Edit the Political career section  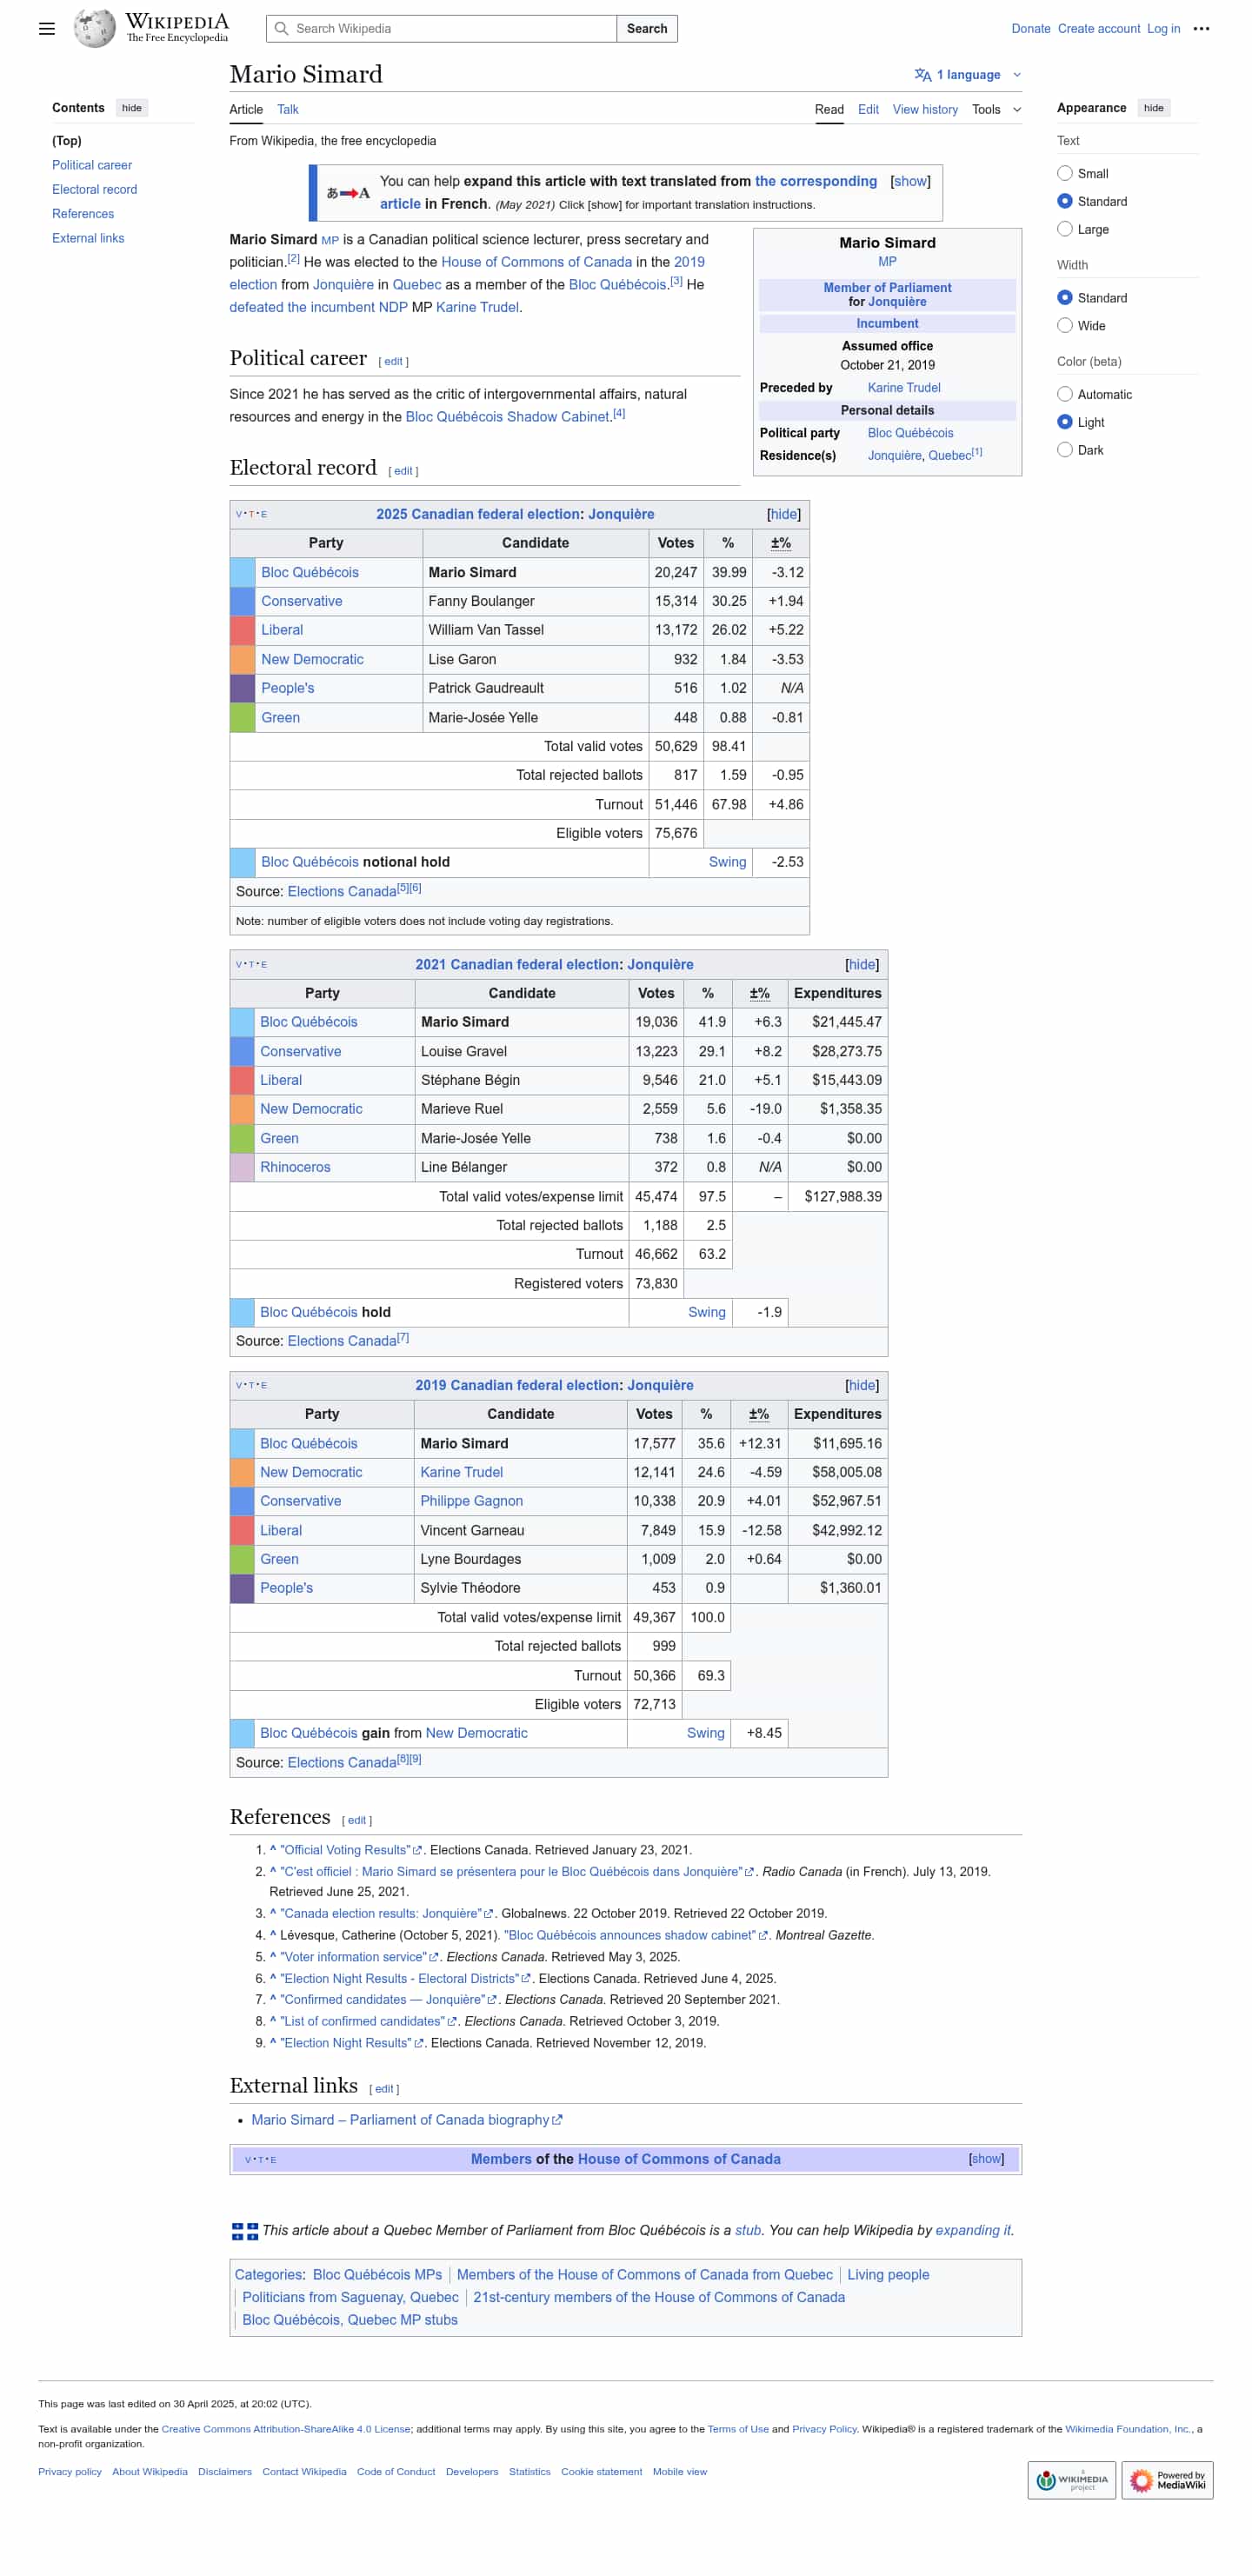(x=394, y=362)
